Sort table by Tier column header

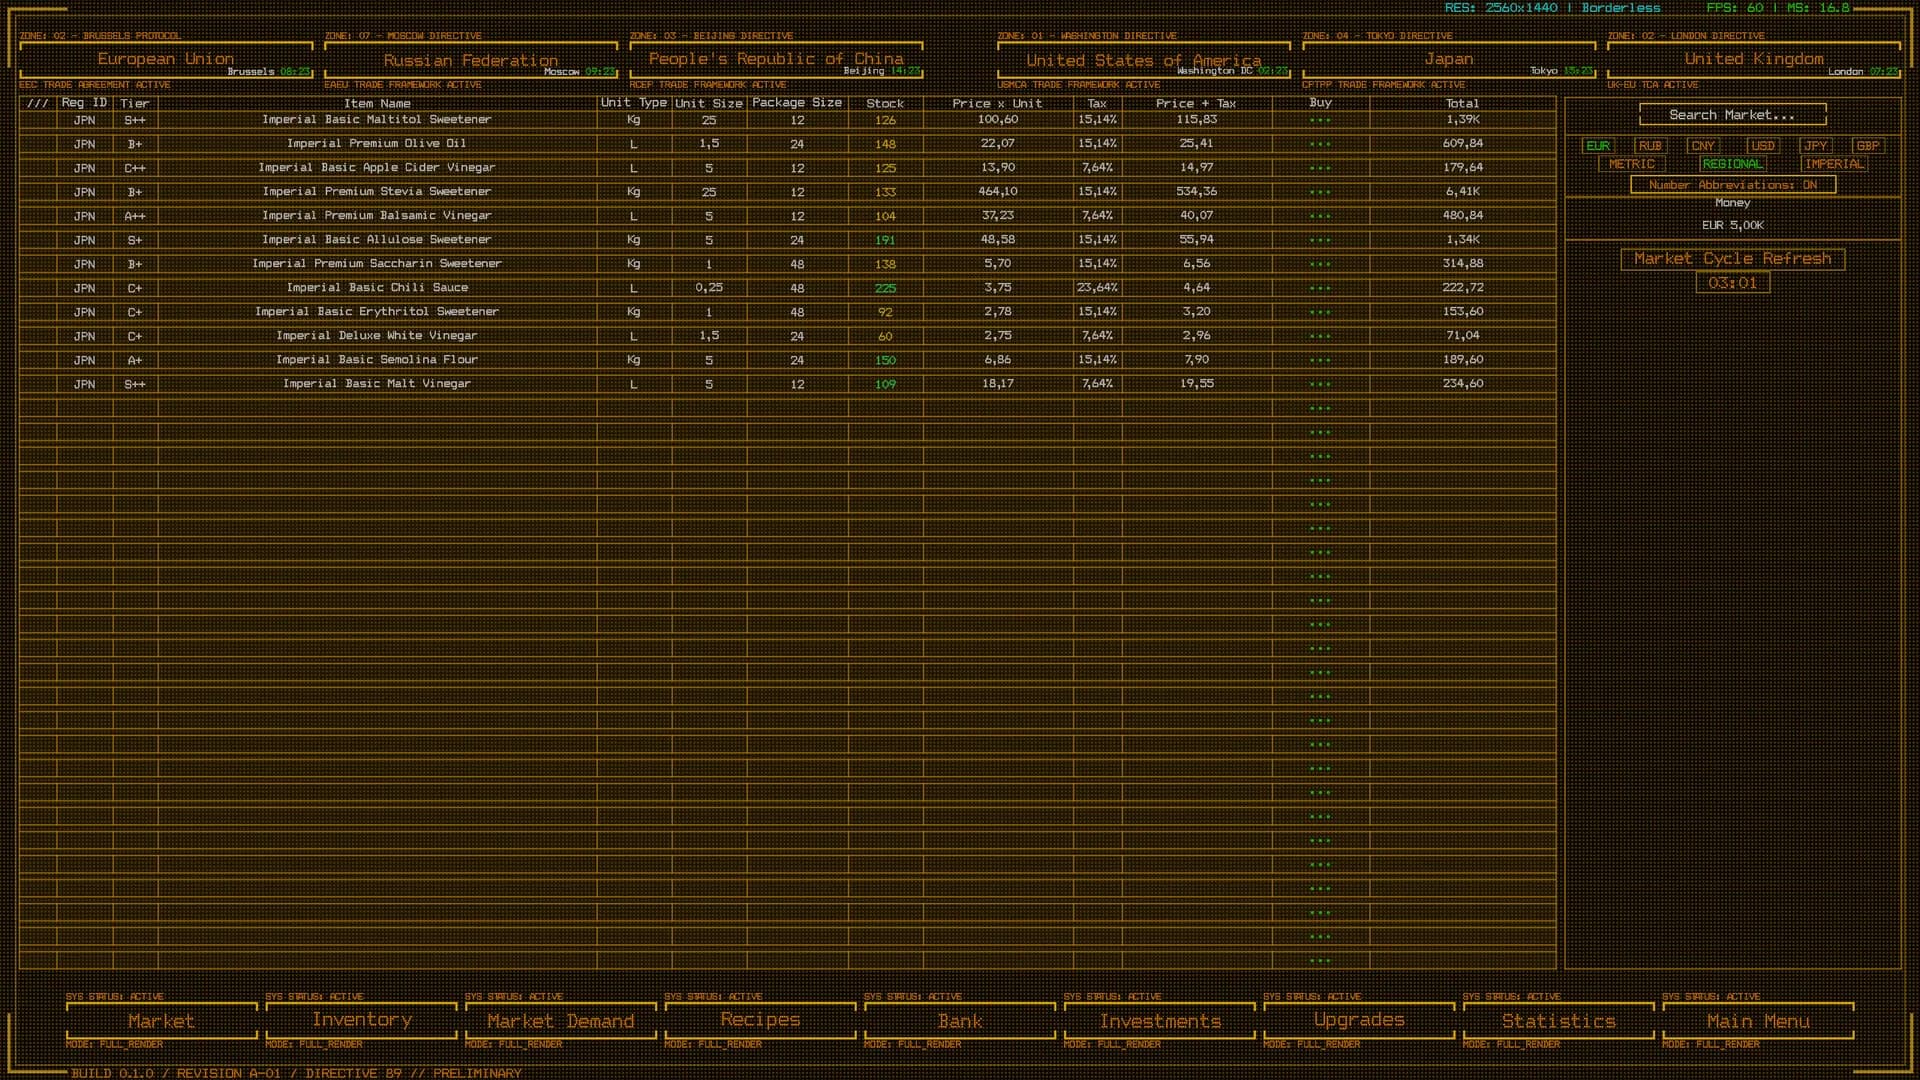[135, 103]
